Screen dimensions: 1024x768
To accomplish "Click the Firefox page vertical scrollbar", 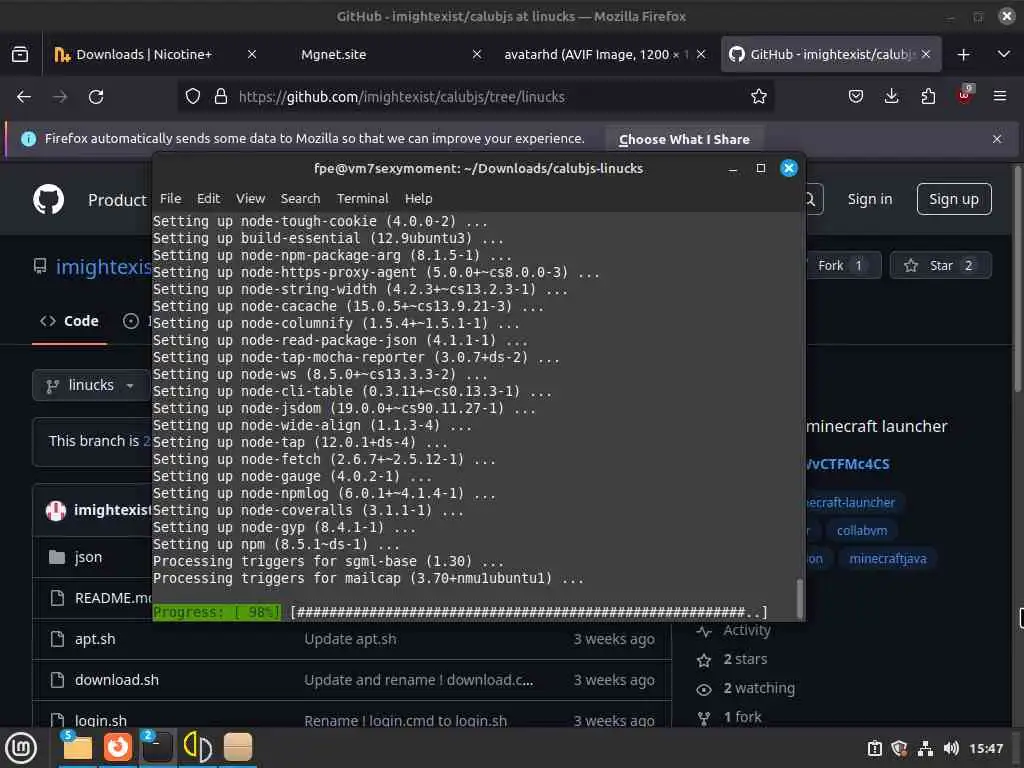I will tap(1017, 278).
